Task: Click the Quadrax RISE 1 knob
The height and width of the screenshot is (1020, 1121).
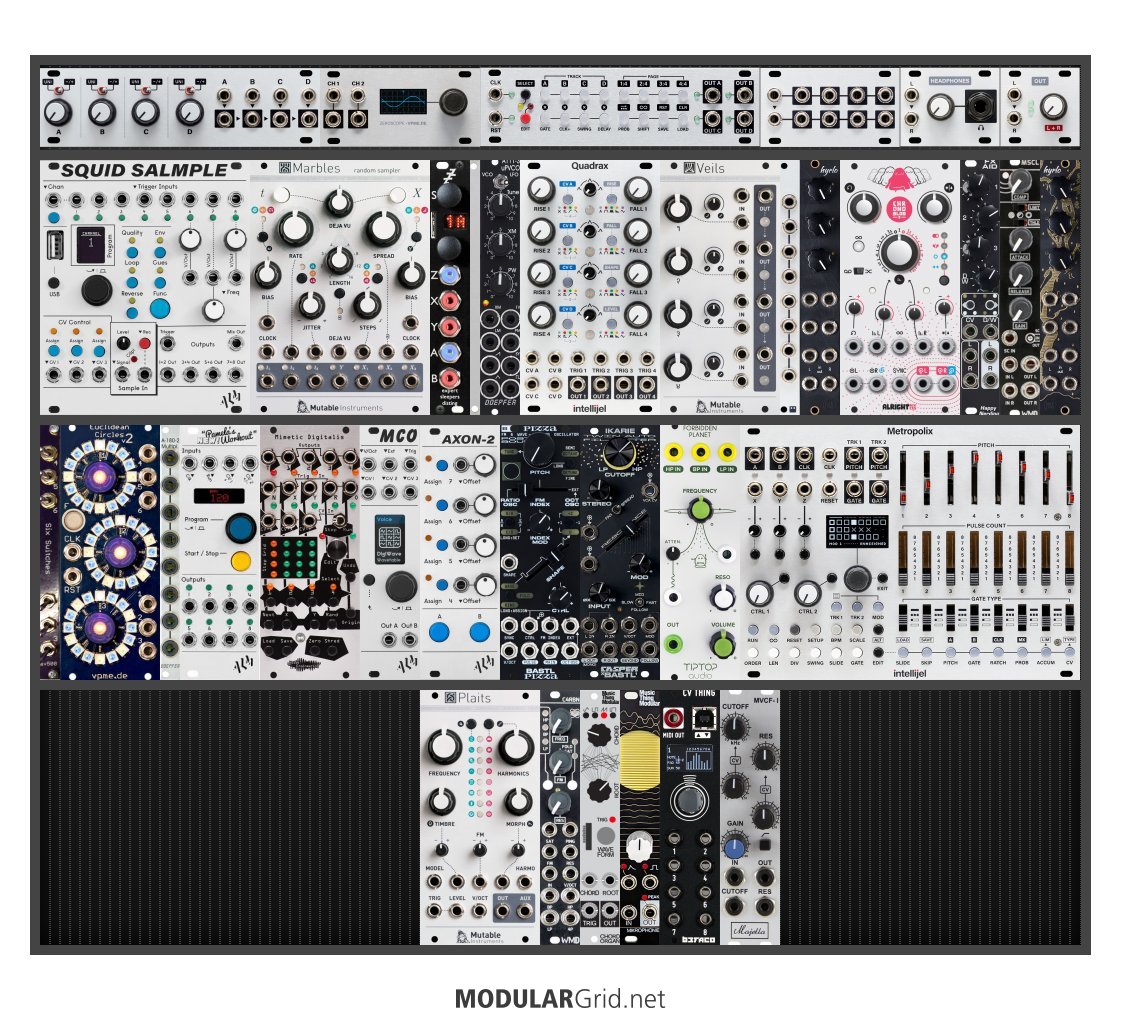Action: tap(541, 189)
